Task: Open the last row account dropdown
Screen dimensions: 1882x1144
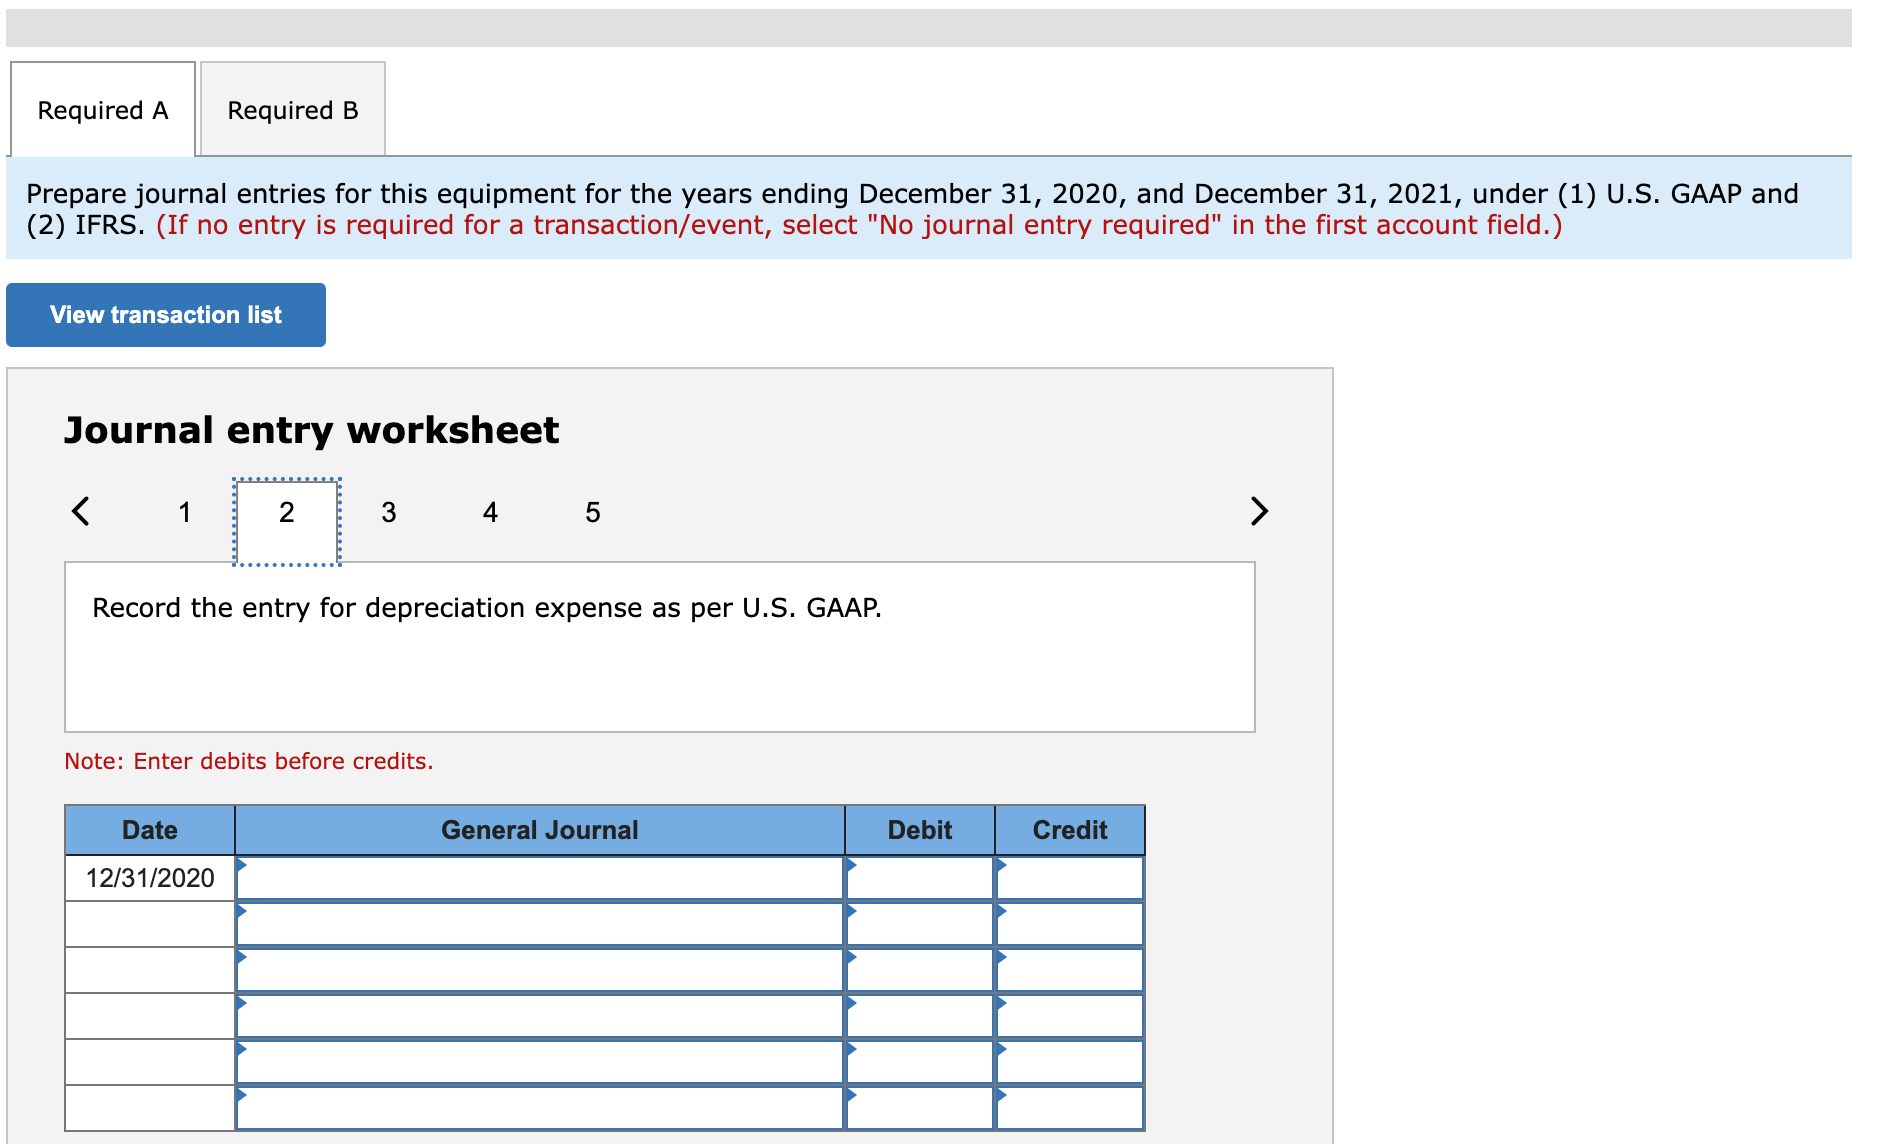Action: pos(540,1107)
